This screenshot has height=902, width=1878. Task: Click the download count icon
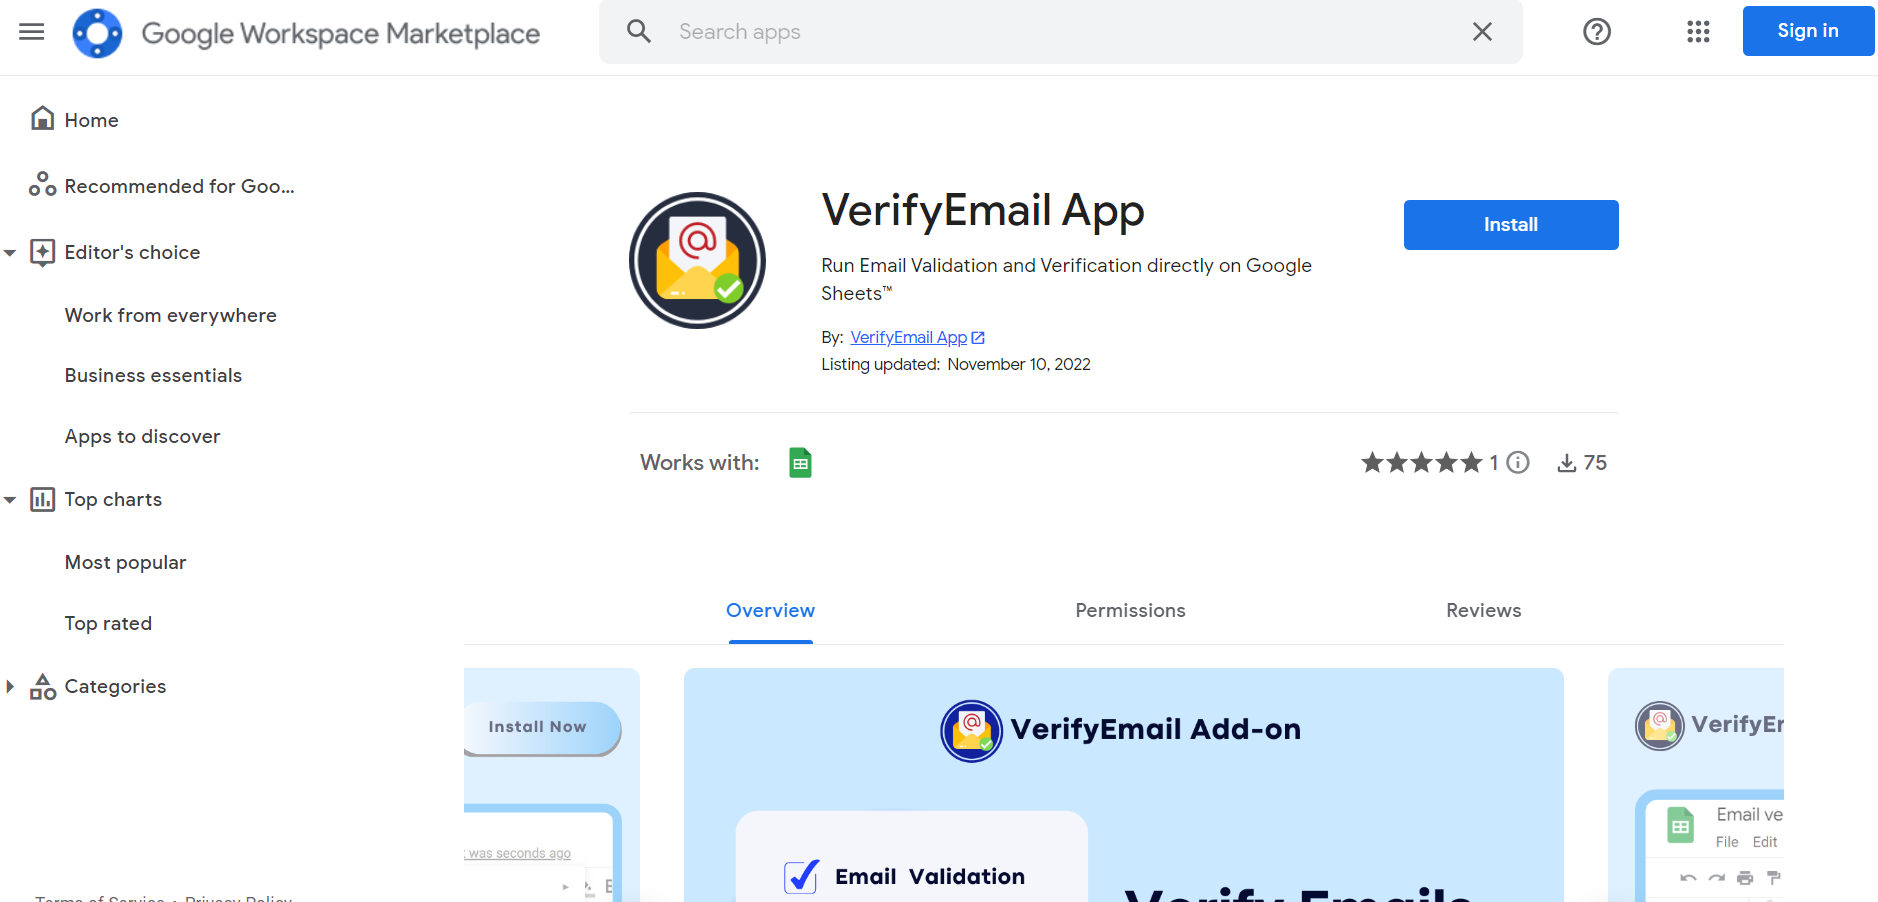click(1567, 463)
